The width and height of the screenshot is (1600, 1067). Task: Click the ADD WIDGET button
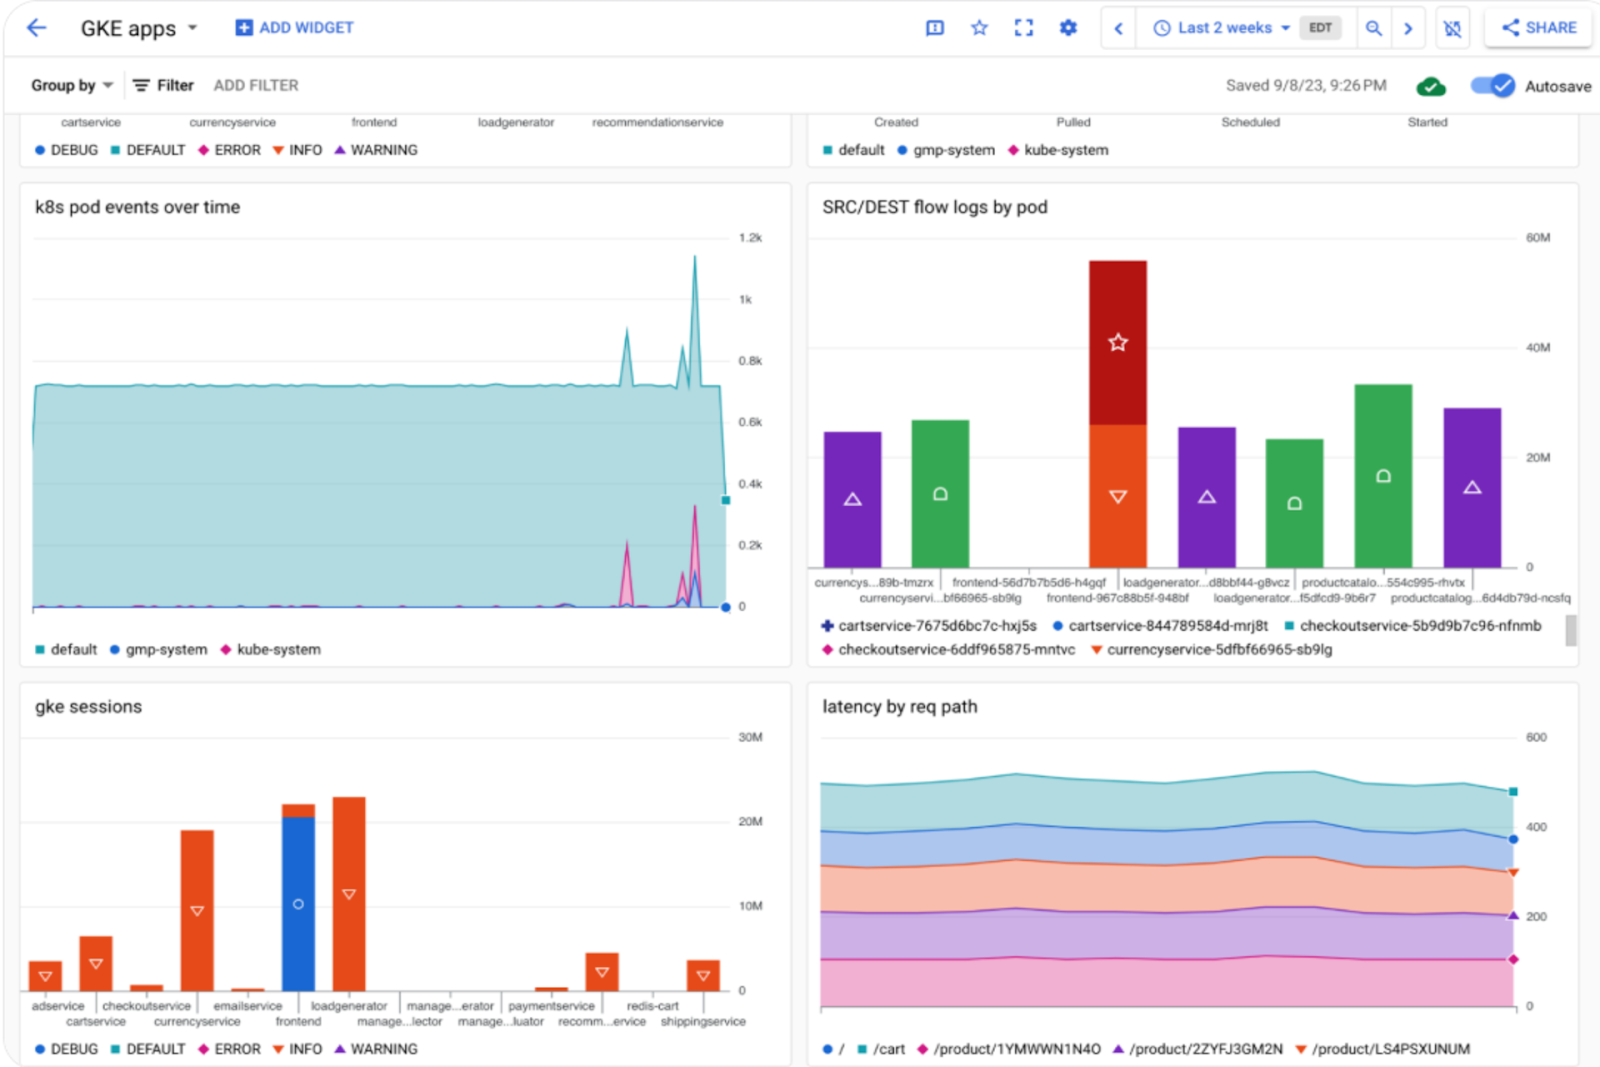(x=294, y=28)
